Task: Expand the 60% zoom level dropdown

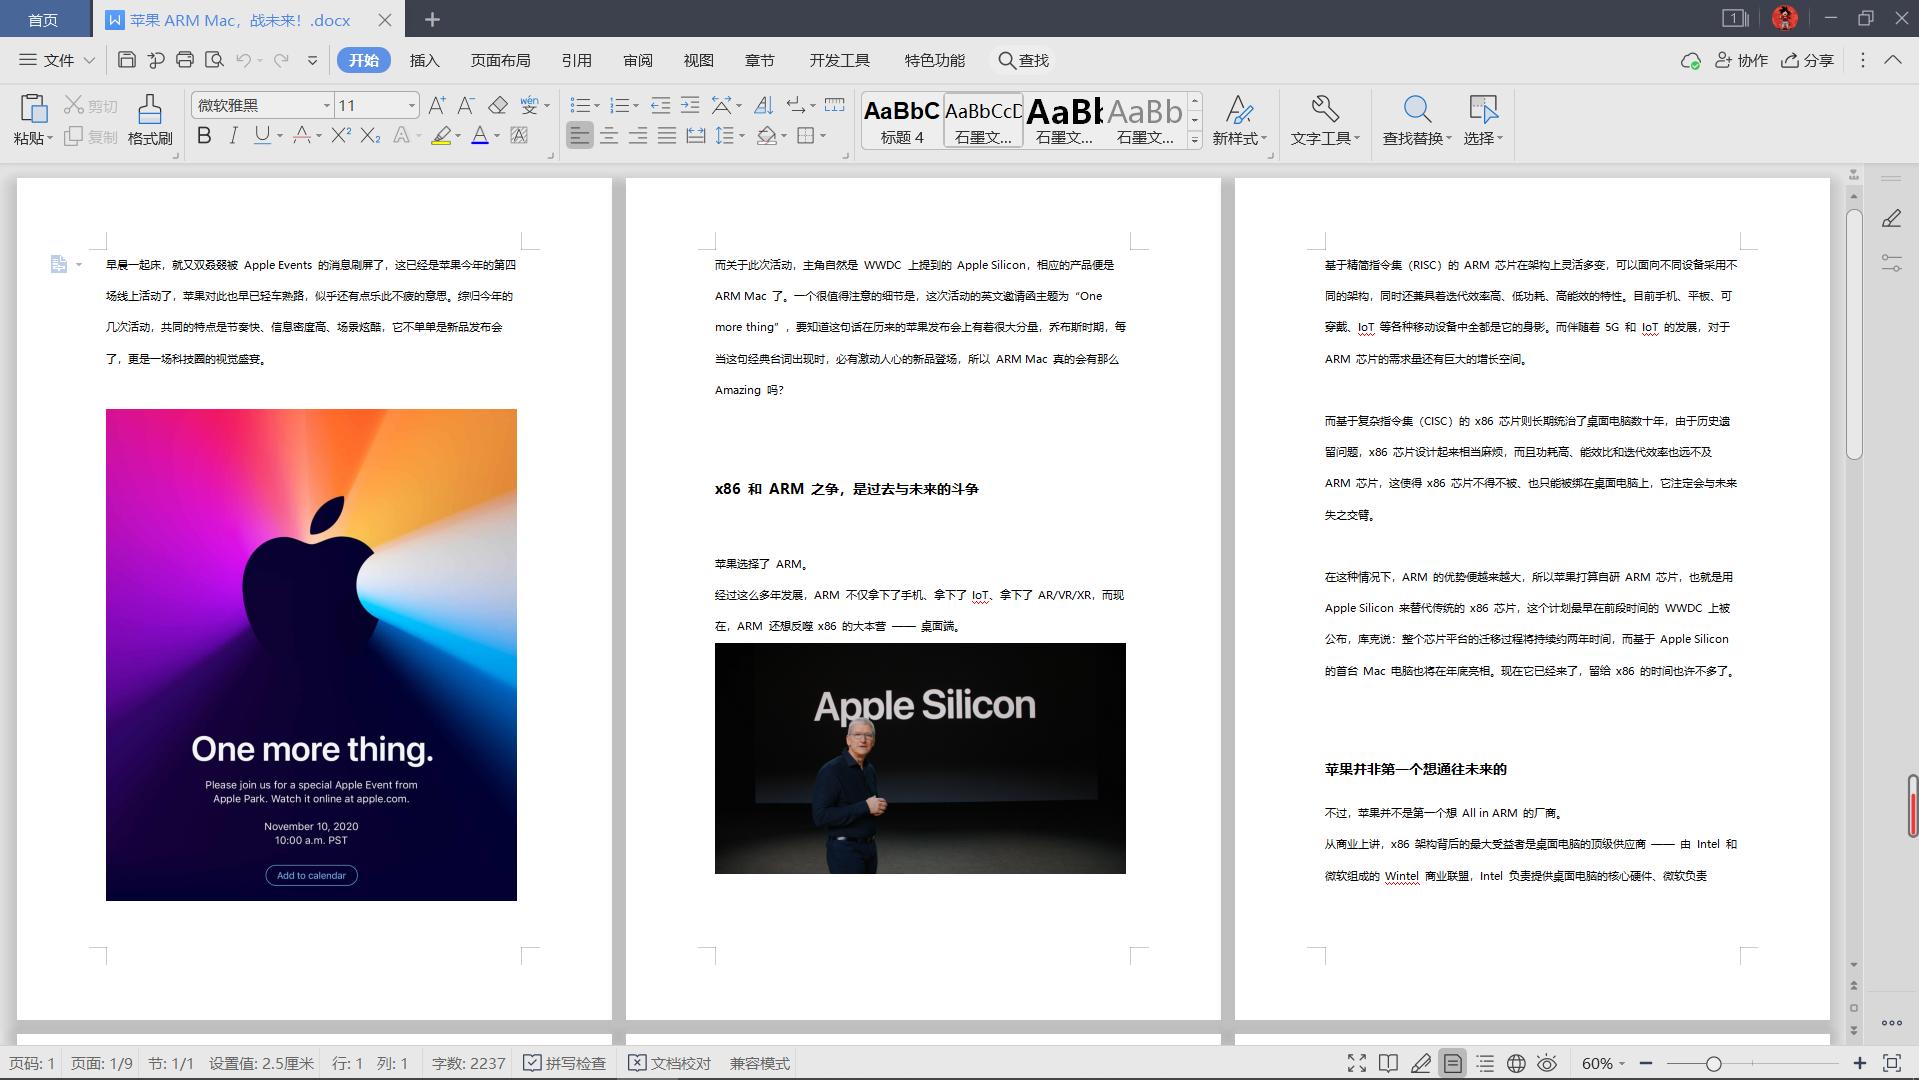Action: click(x=1603, y=1063)
